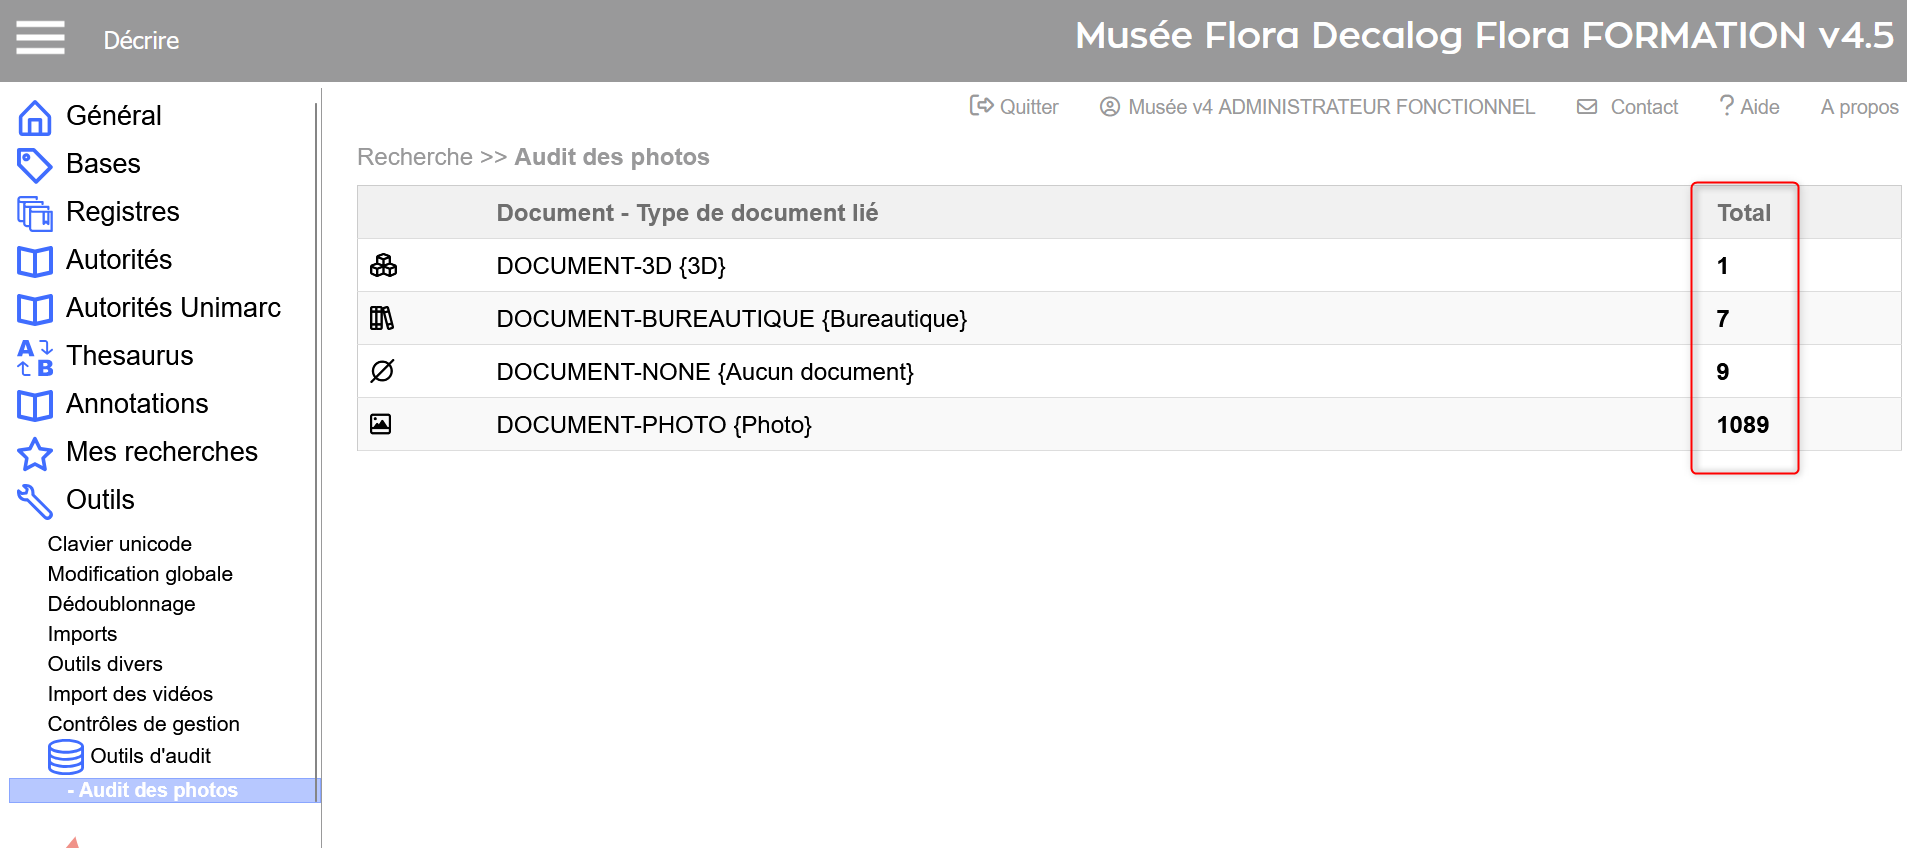This screenshot has height=848, width=1907.
Task: Click the Bases tag icon
Action: click(x=35, y=165)
